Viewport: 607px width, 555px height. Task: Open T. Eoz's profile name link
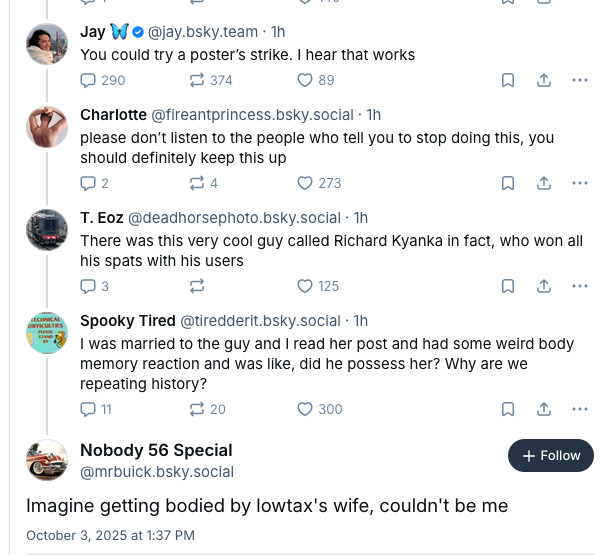point(101,217)
